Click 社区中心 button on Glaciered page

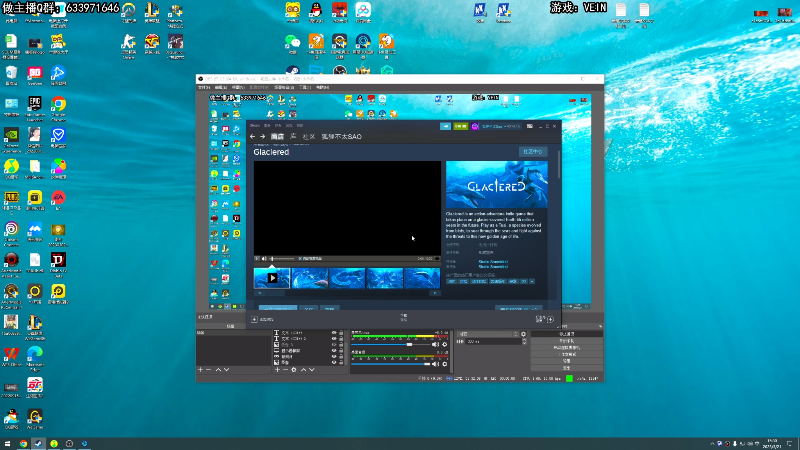tap(533, 152)
